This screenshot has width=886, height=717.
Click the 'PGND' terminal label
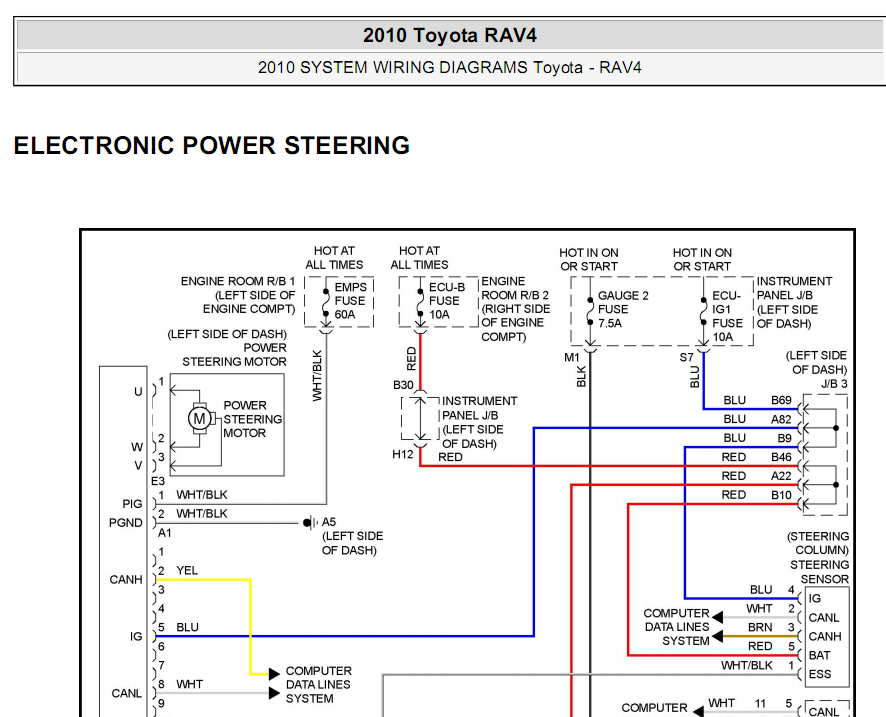[125, 523]
